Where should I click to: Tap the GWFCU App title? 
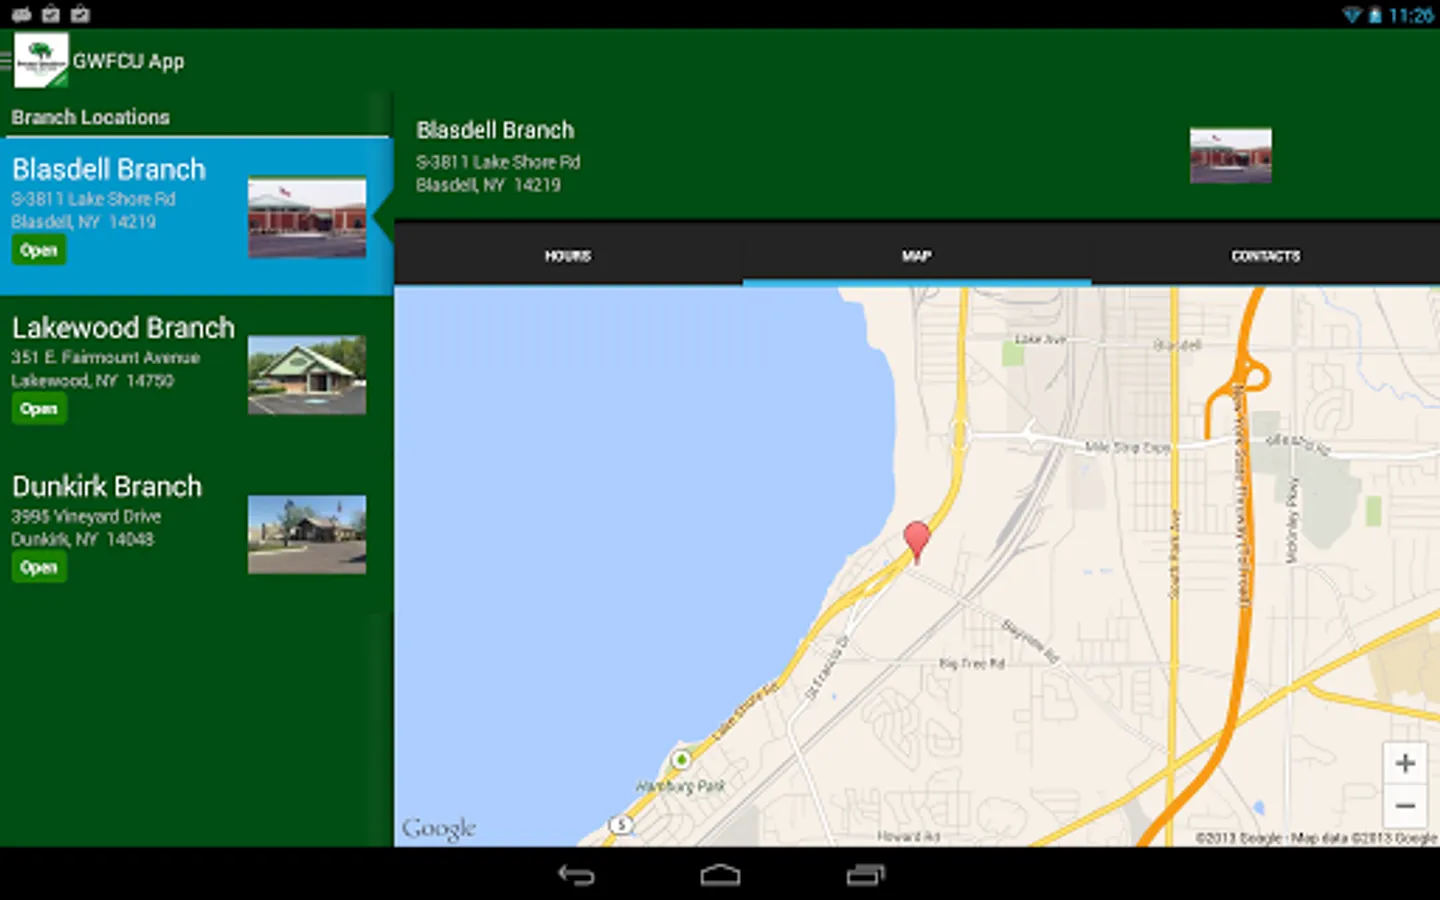pyautogui.click(x=128, y=61)
